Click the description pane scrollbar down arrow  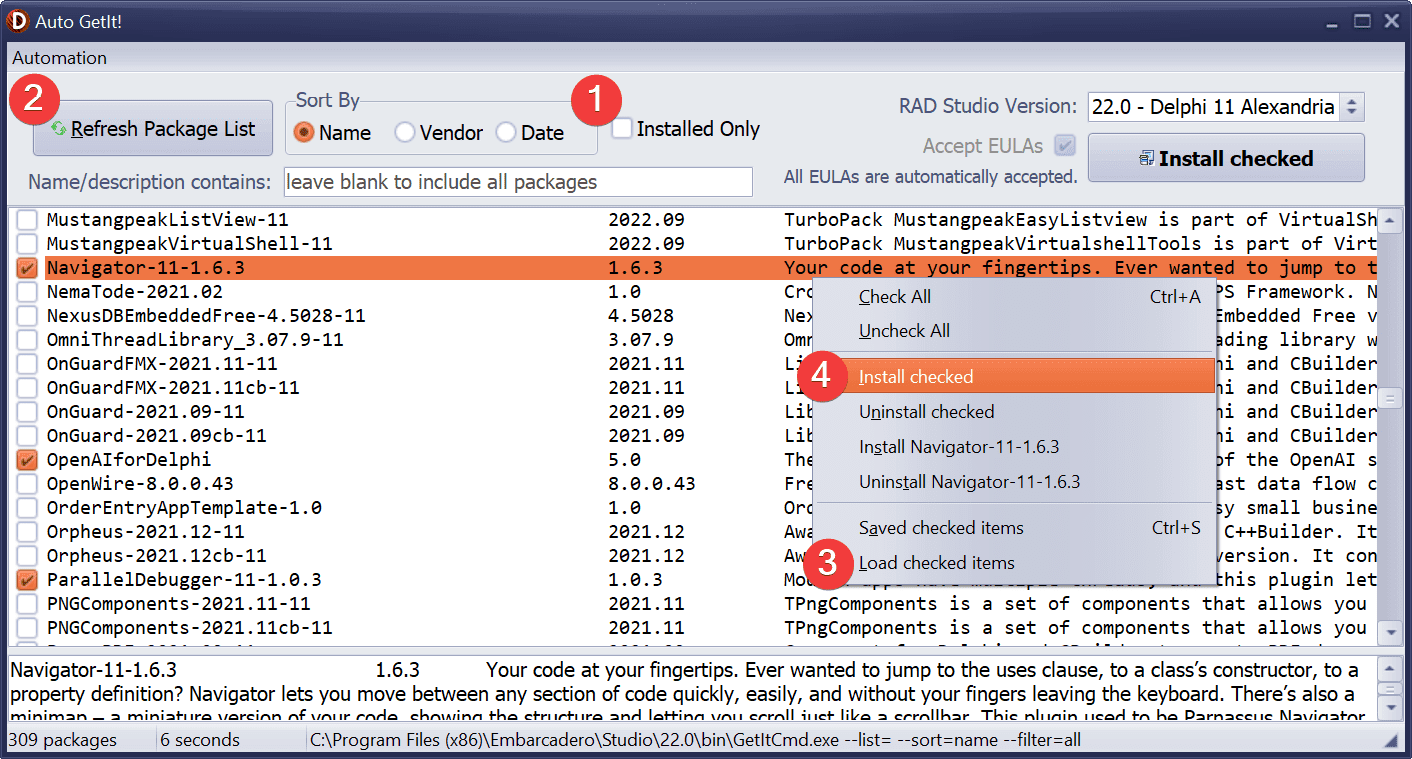tap(1389, 708)
